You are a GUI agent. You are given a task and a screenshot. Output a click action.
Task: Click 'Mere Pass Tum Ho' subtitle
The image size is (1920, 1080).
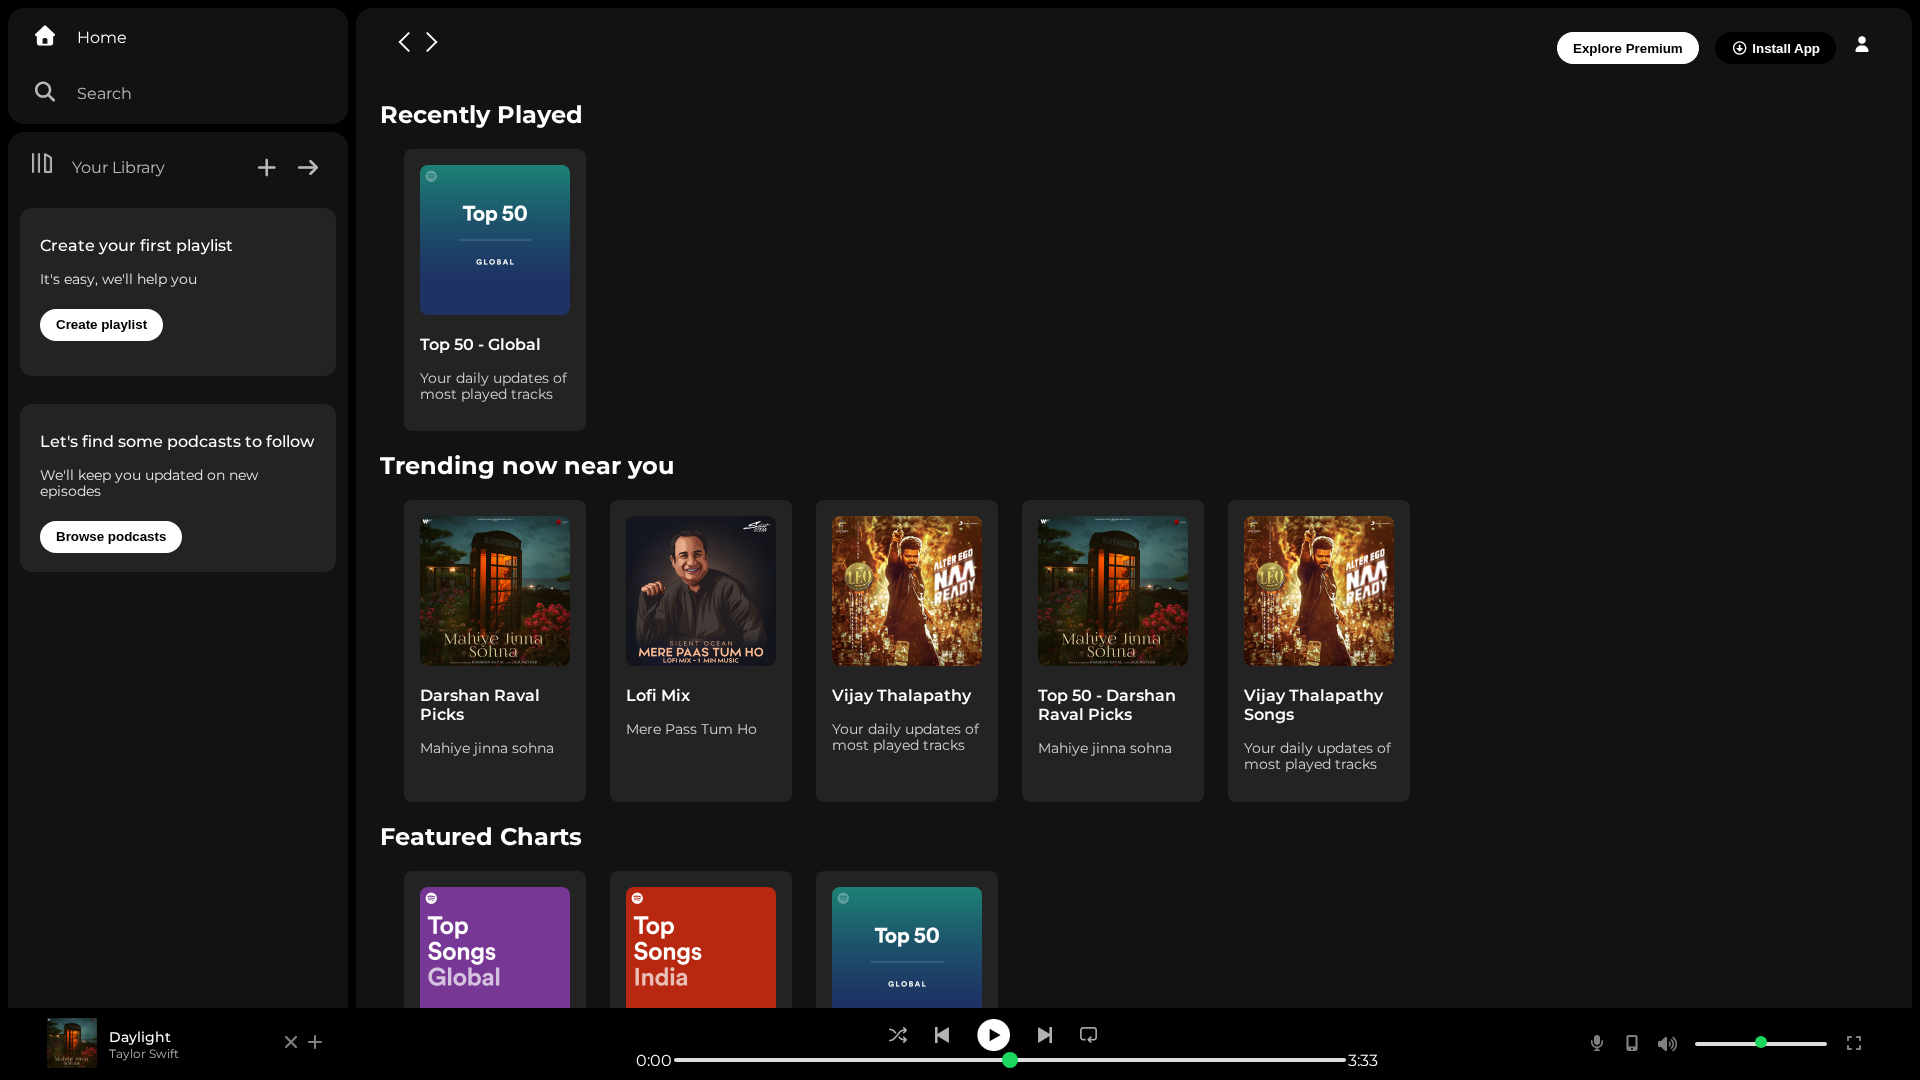click(x=691, y=729)
